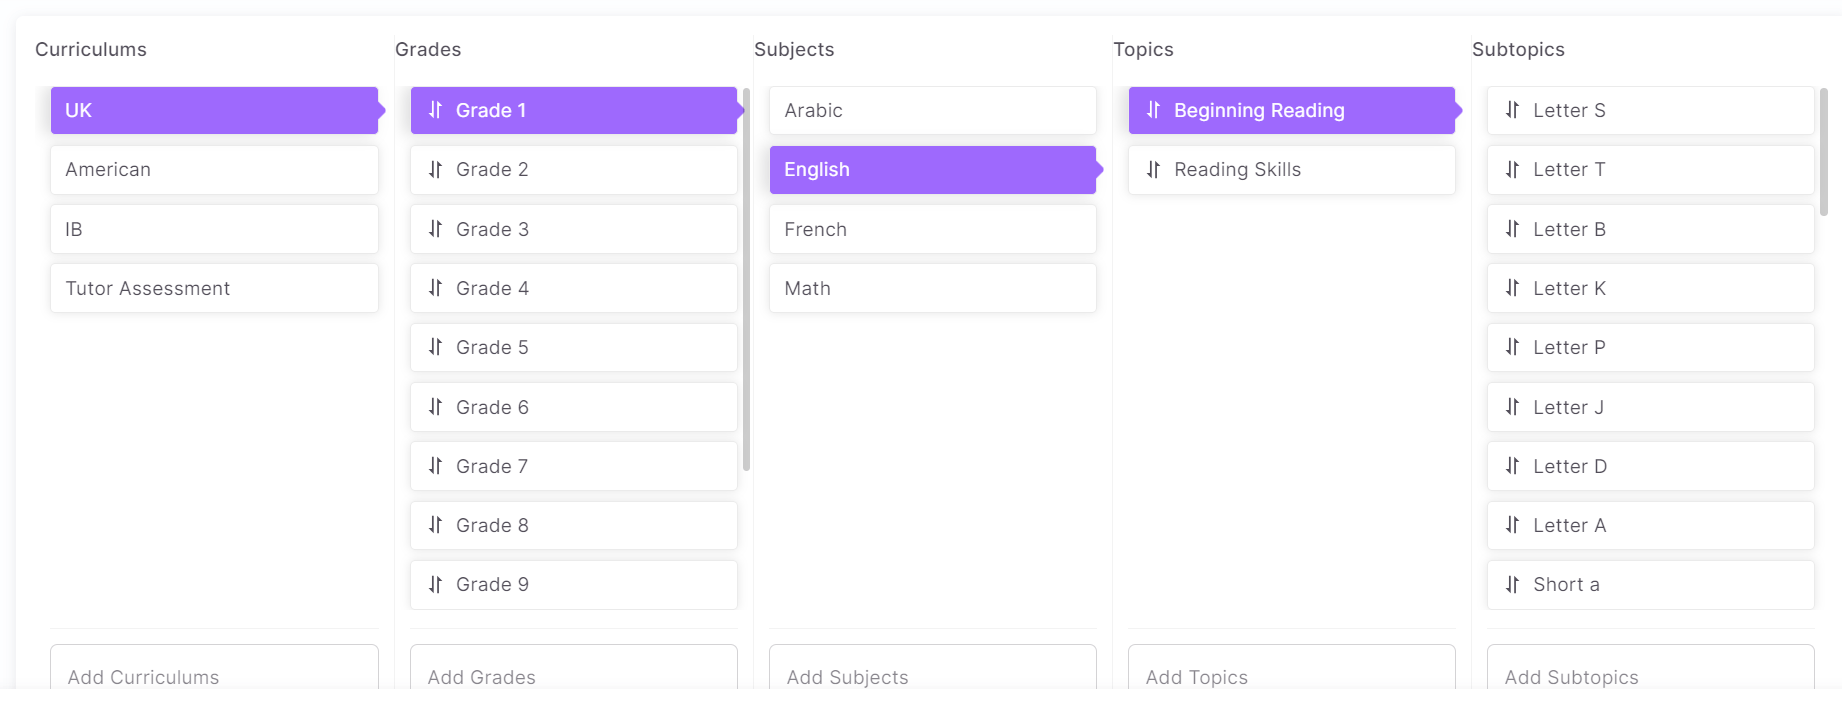Image resolution: width=1842 pixels, height=710 pixels.
Task: Click the sort icon next to Letter S
Action: (x=1512, y=110)
